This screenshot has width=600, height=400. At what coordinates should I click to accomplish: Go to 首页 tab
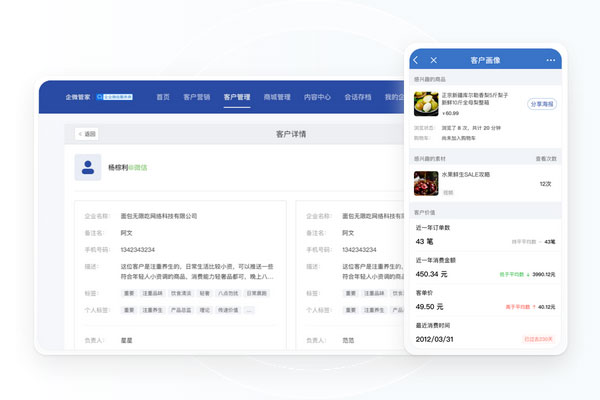[x=163, y=97]
